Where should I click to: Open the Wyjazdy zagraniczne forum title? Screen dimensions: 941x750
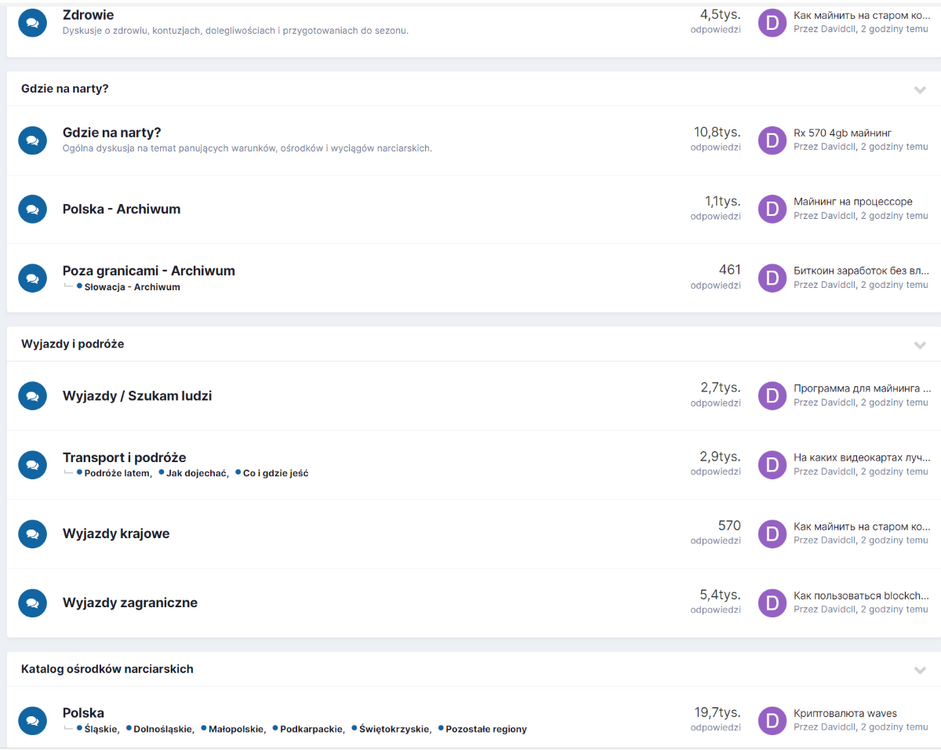point(130,603)
